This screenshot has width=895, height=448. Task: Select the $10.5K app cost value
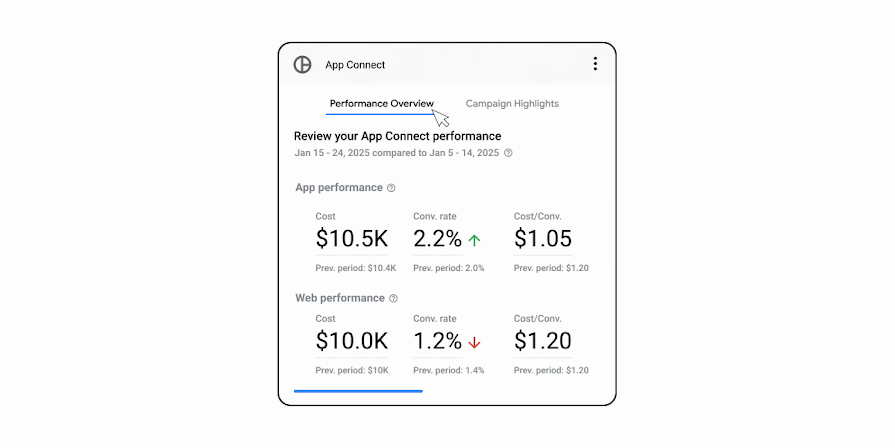click(352, 239)
